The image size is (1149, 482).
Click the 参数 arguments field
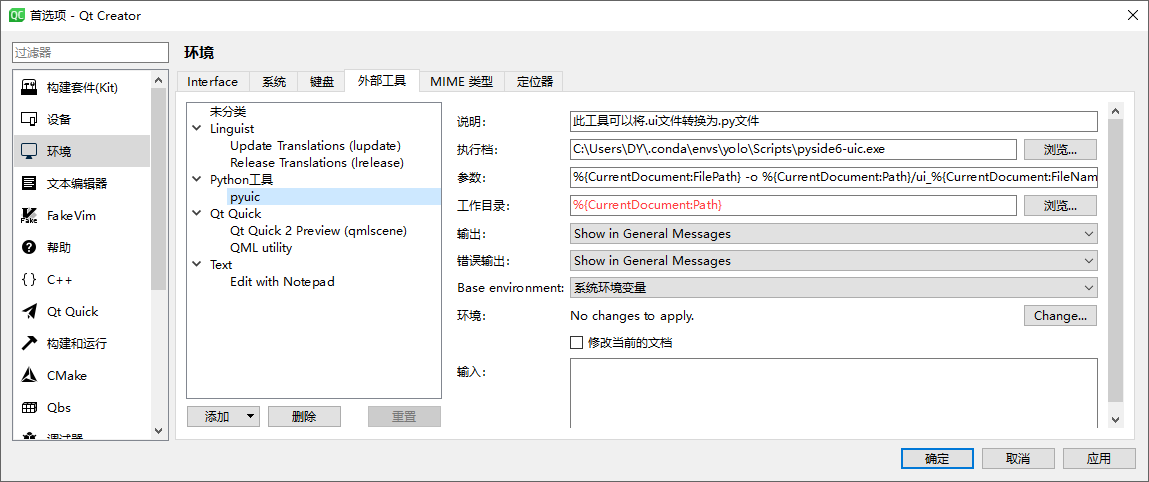833,177
